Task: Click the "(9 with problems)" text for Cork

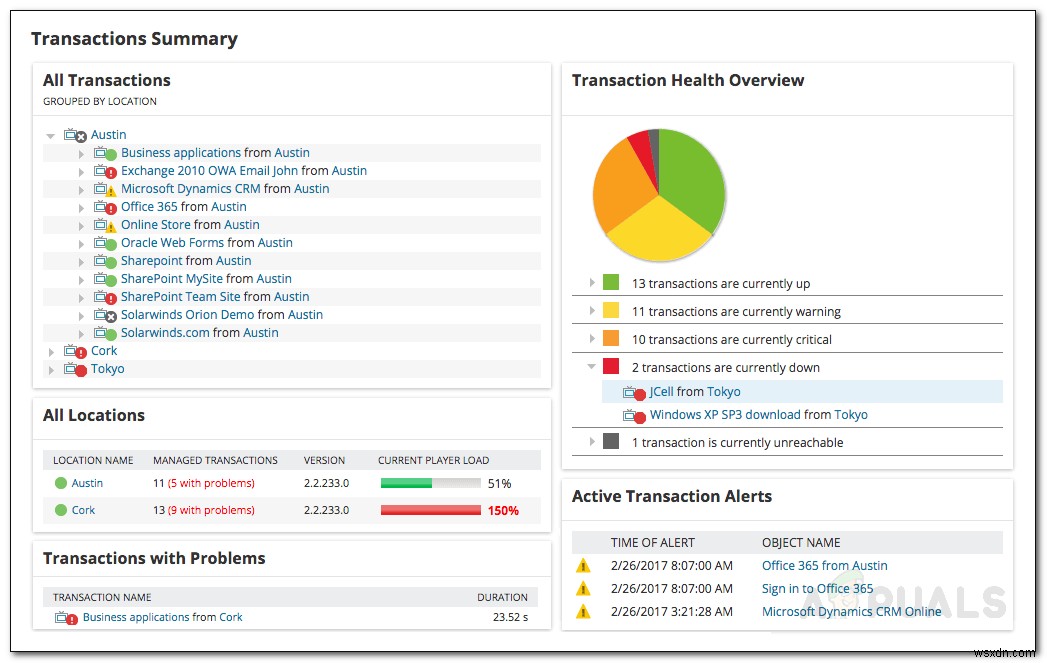Action: coord(211,510)
